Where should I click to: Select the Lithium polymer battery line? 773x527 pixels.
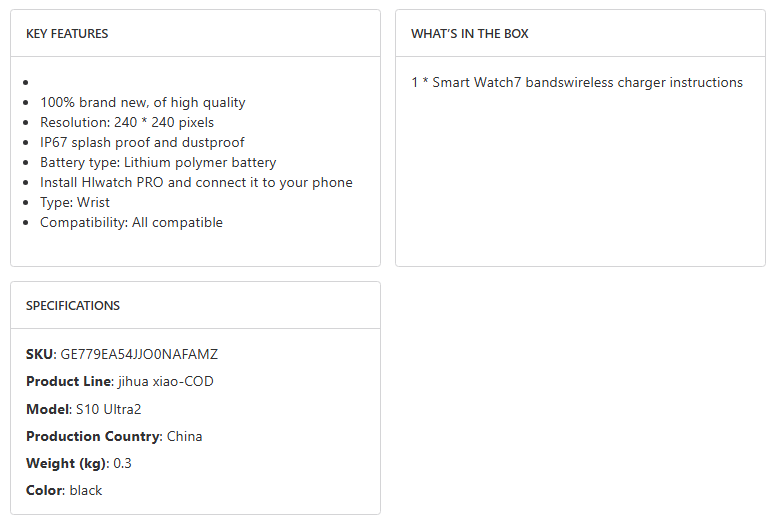[158, 162]
